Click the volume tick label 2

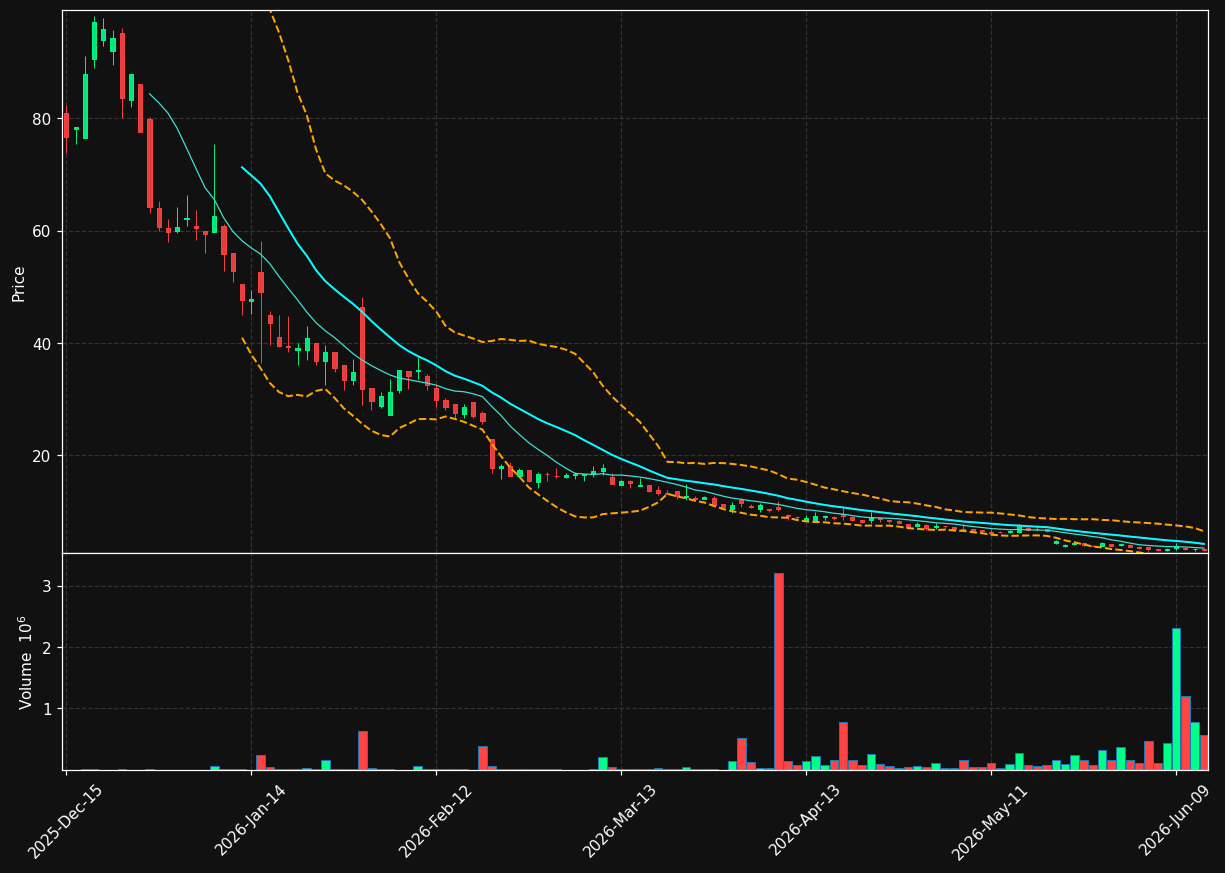tap(45, 648)
